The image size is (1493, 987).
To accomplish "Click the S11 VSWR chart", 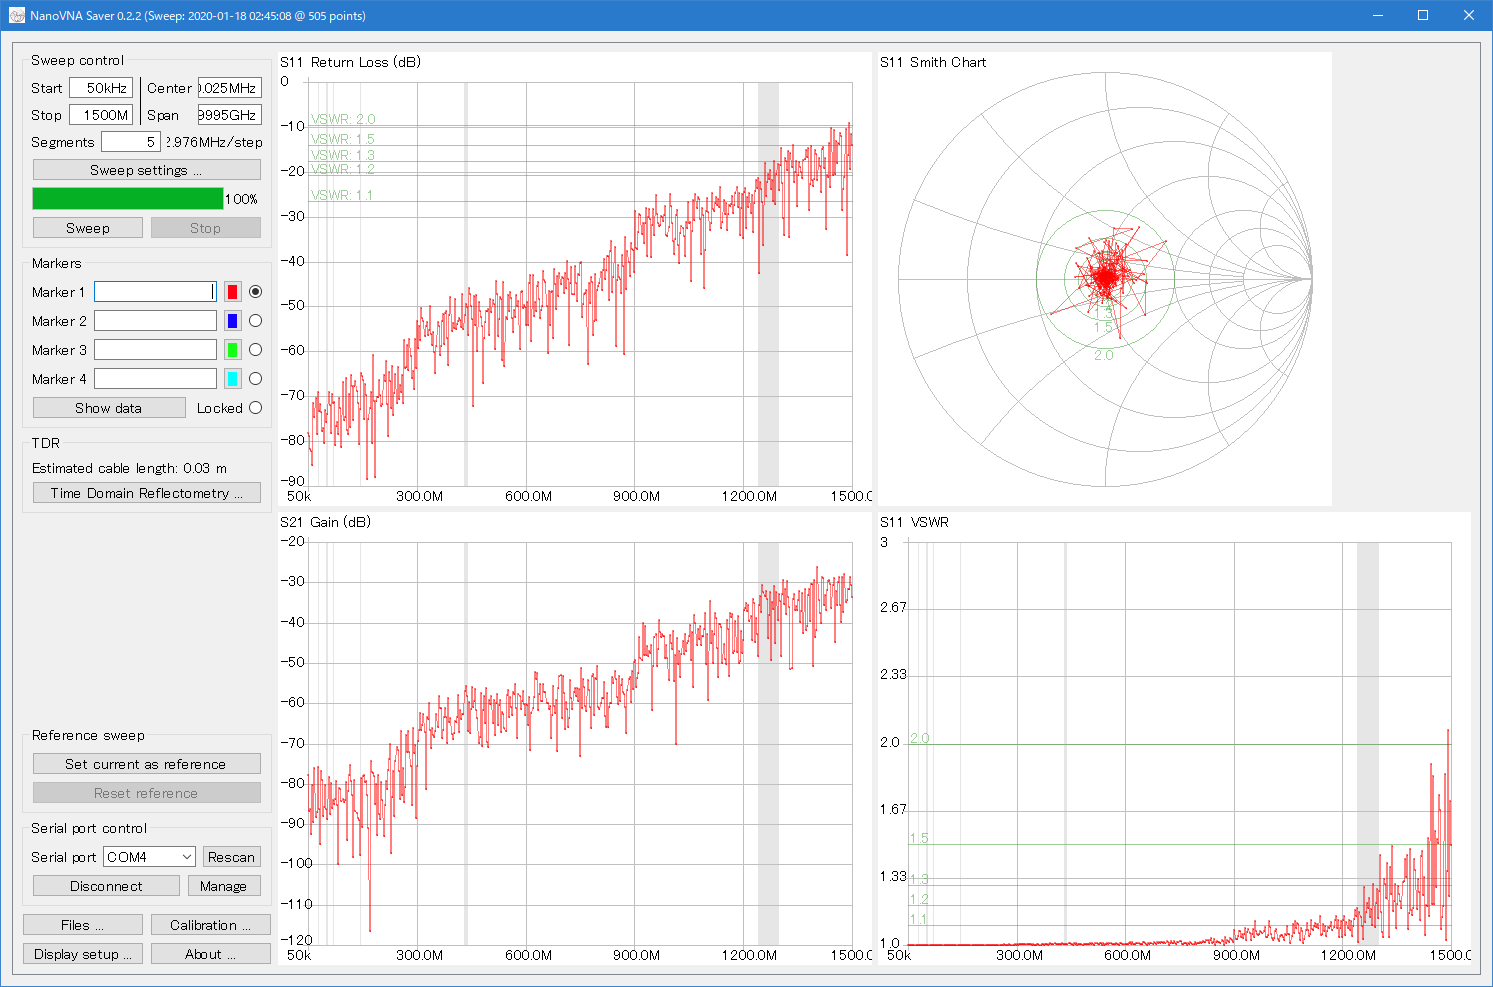I will (x=1174, y=738).
